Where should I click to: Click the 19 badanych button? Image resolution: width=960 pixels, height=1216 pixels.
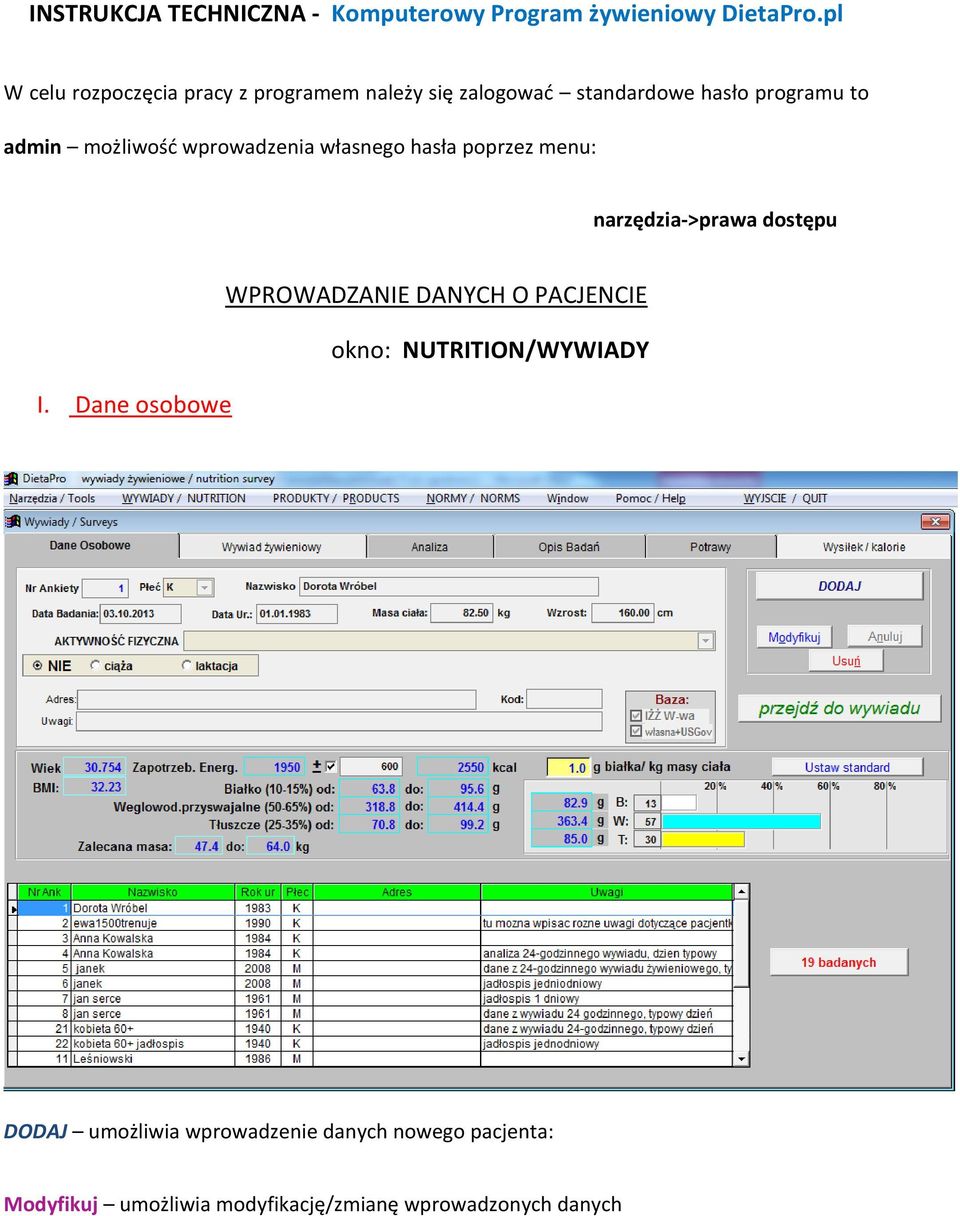coord(838,962)
